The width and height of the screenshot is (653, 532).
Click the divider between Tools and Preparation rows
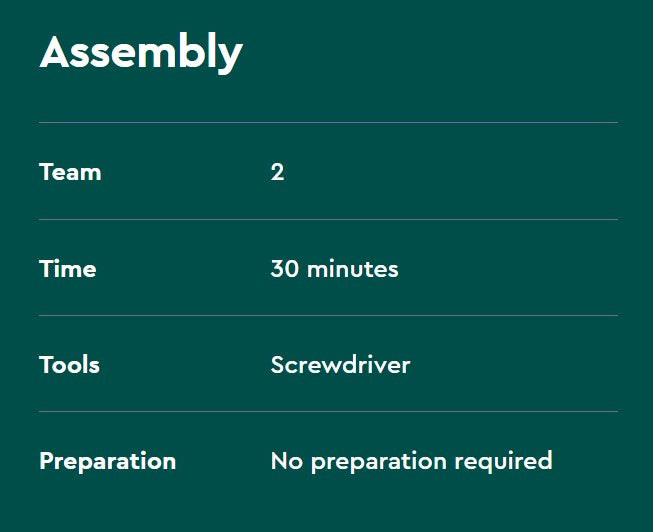[x=328, y=411]
